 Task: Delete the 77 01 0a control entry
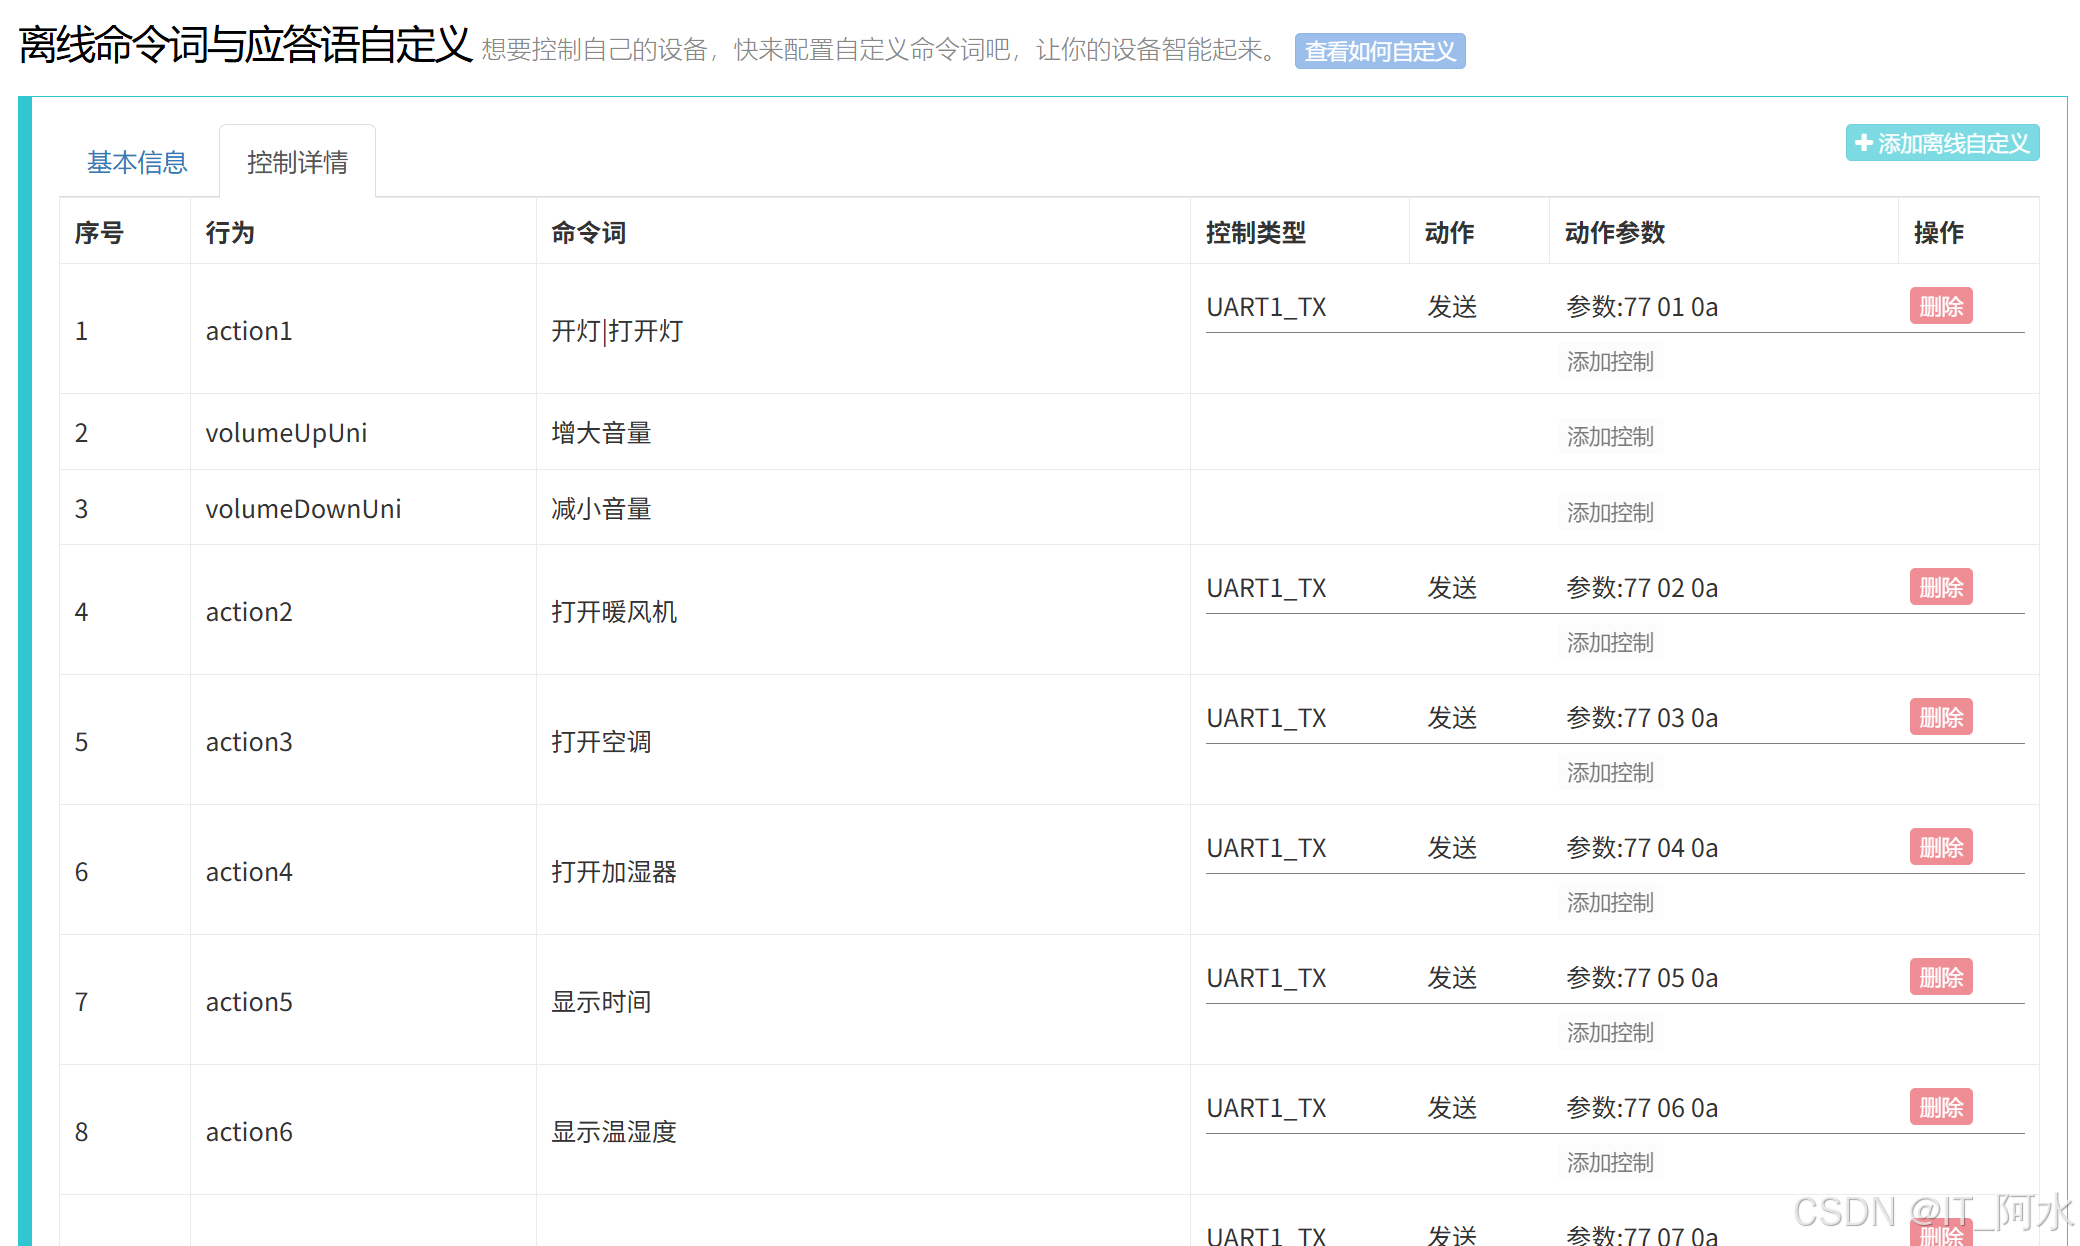click(1940, 306)
